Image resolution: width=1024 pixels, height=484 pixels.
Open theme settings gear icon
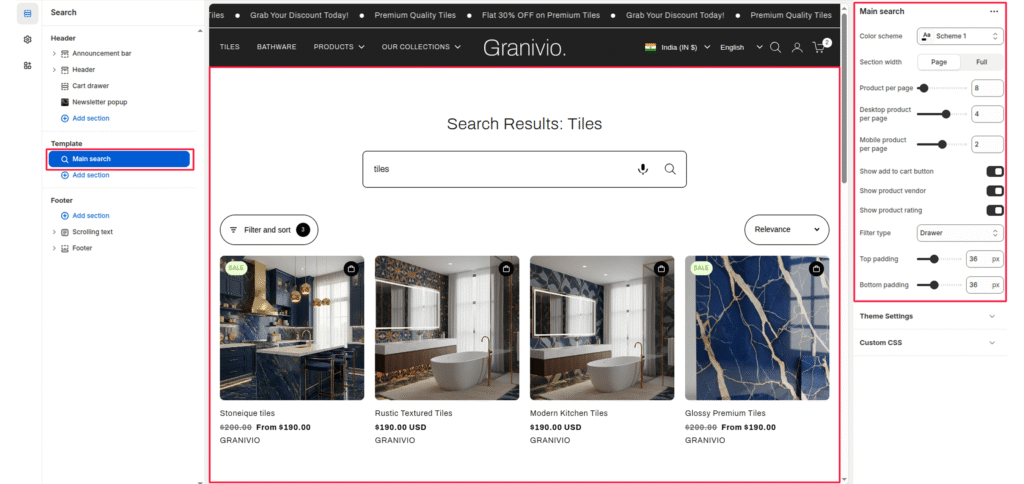(26, 39)
